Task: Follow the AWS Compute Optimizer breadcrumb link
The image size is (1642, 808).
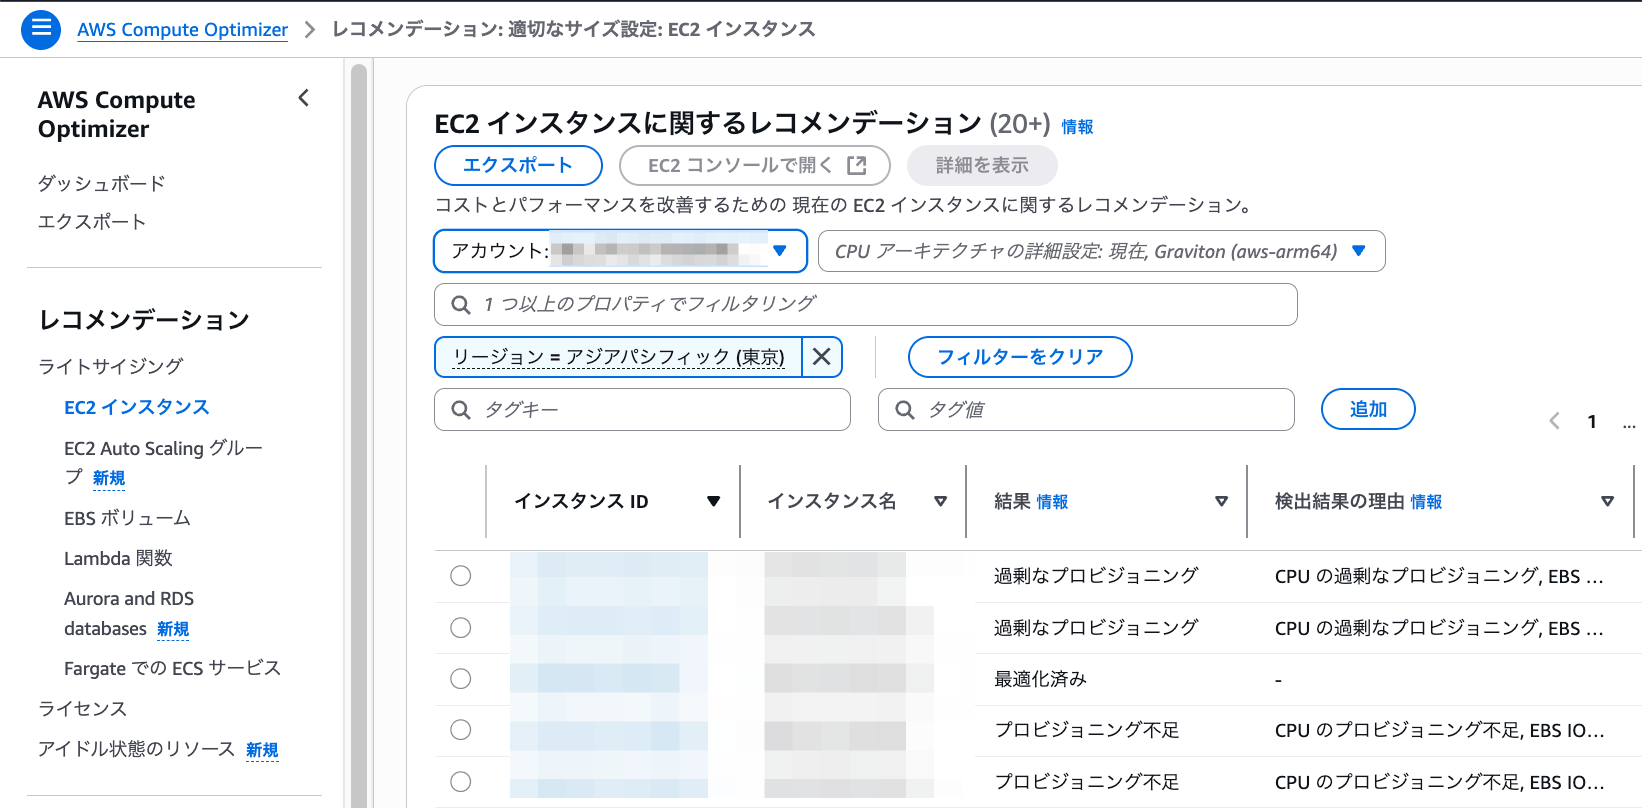Action: [182, 30]
